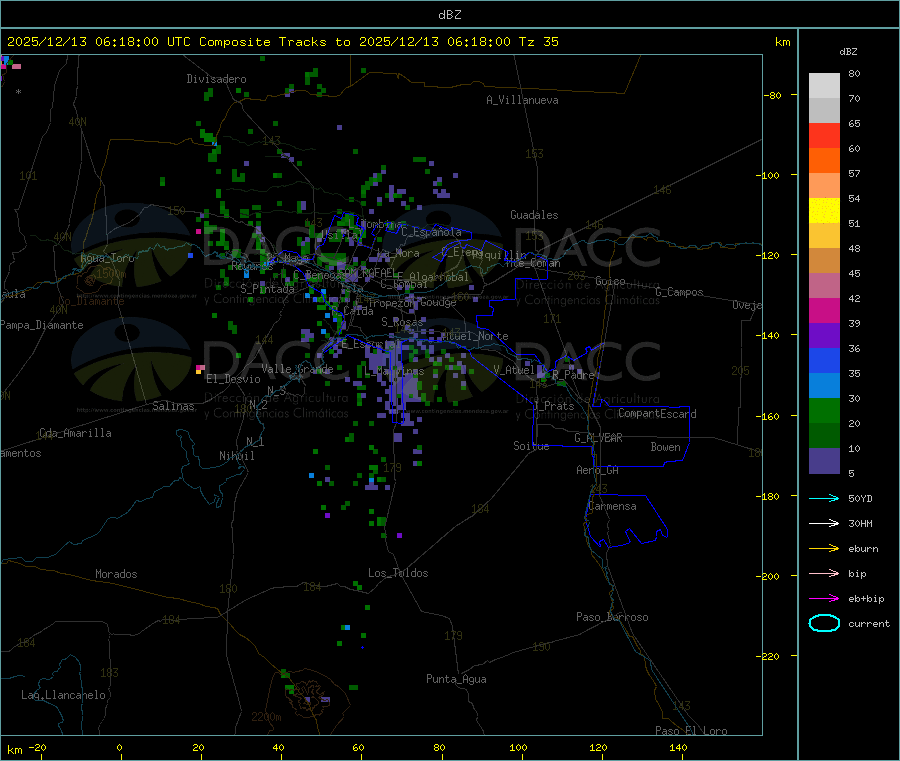Click the Nihuil label

click(236, 456)
